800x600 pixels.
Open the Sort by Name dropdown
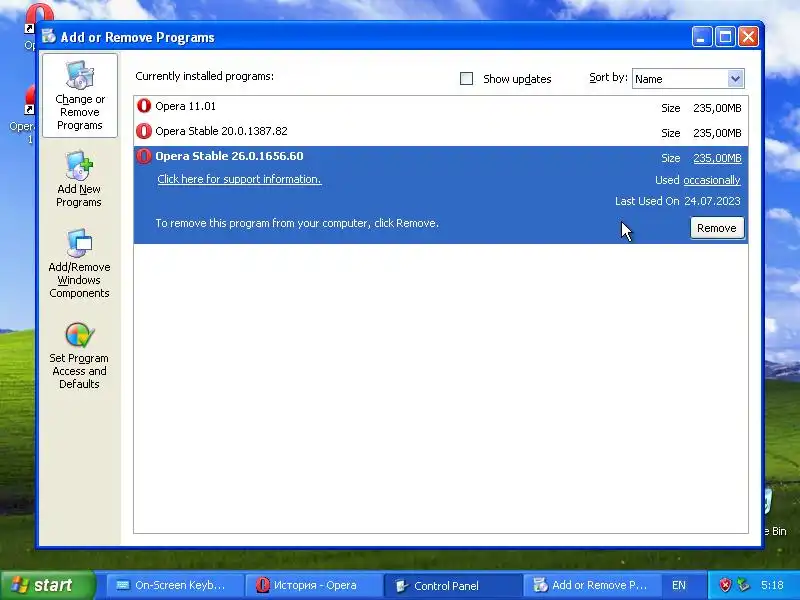[x=688, y=79]
